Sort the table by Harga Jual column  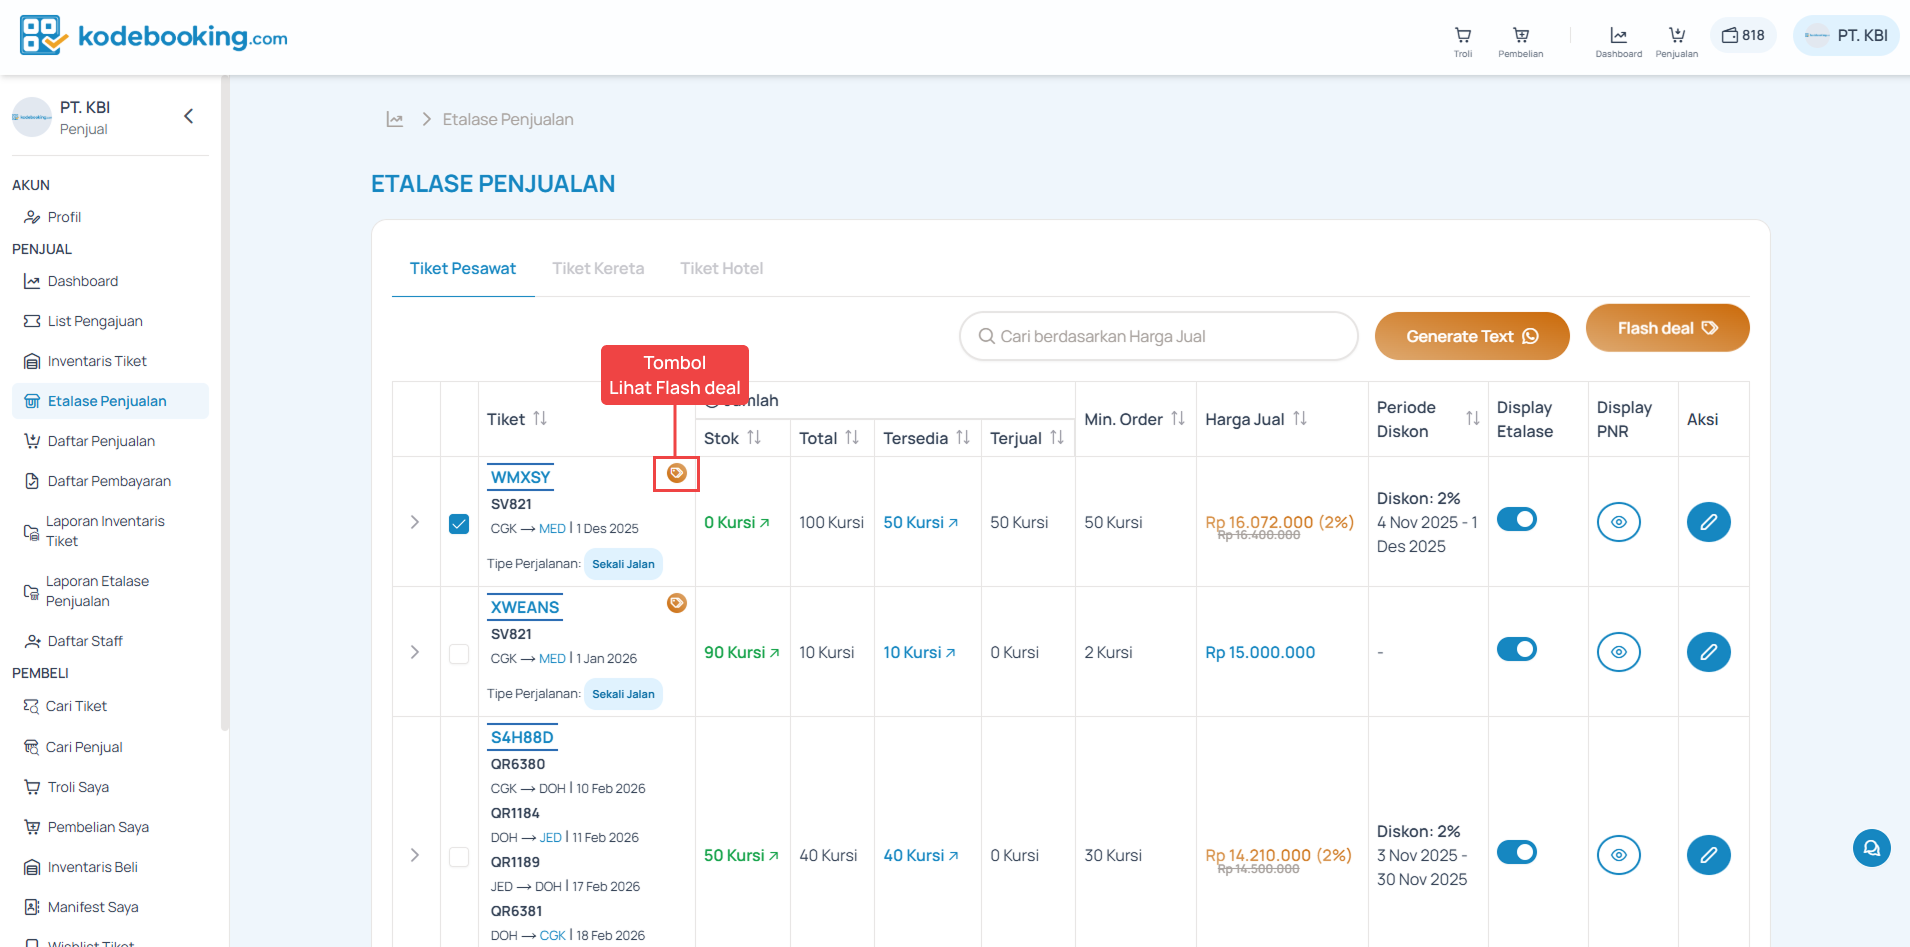point(1299,419)
